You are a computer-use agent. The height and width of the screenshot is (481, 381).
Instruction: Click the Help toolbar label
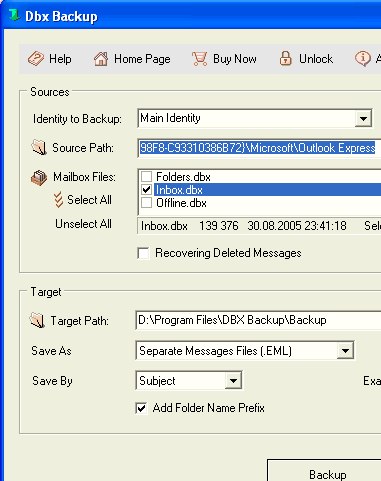(60, 59)
